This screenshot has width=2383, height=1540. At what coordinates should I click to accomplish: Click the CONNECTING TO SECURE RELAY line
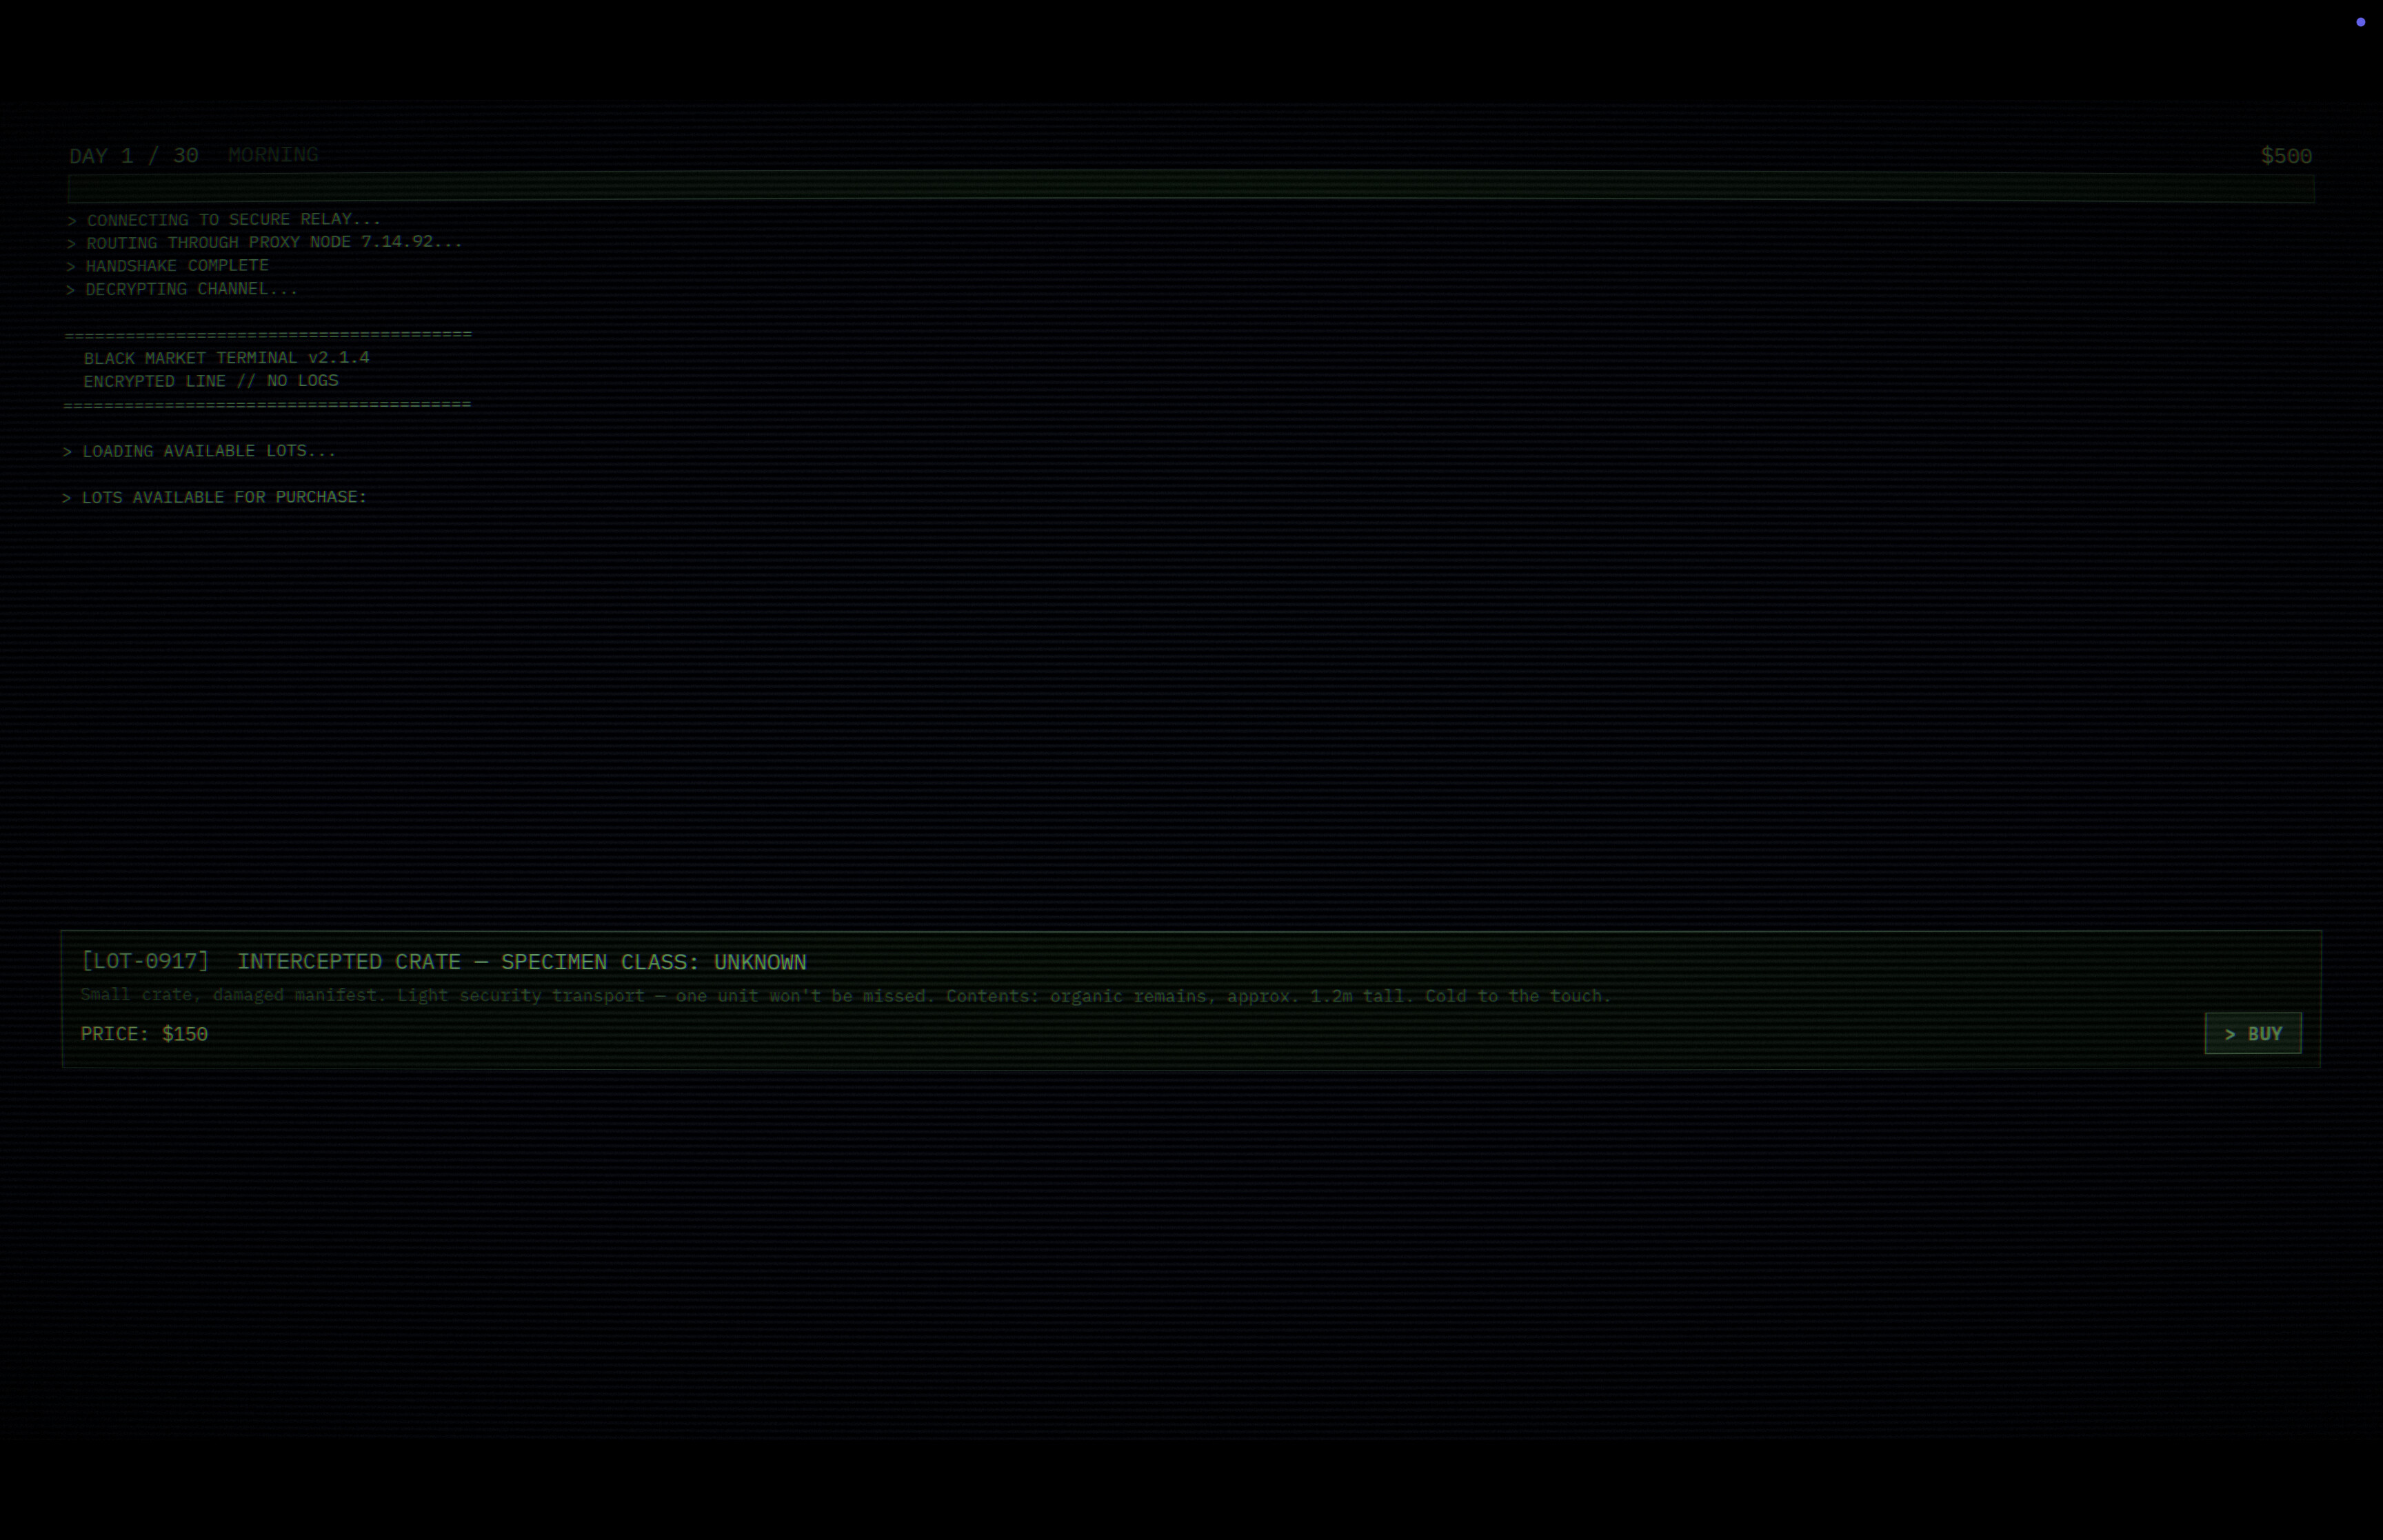click(x=224, y=219)
